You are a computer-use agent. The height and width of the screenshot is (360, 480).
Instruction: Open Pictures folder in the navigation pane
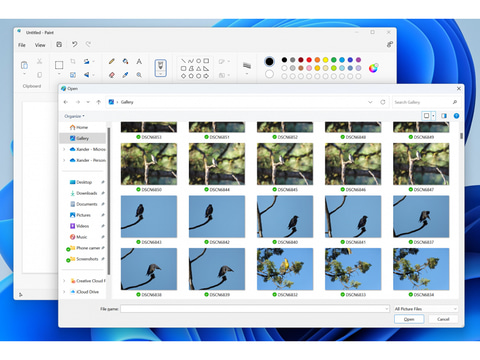tap(83, 215)
